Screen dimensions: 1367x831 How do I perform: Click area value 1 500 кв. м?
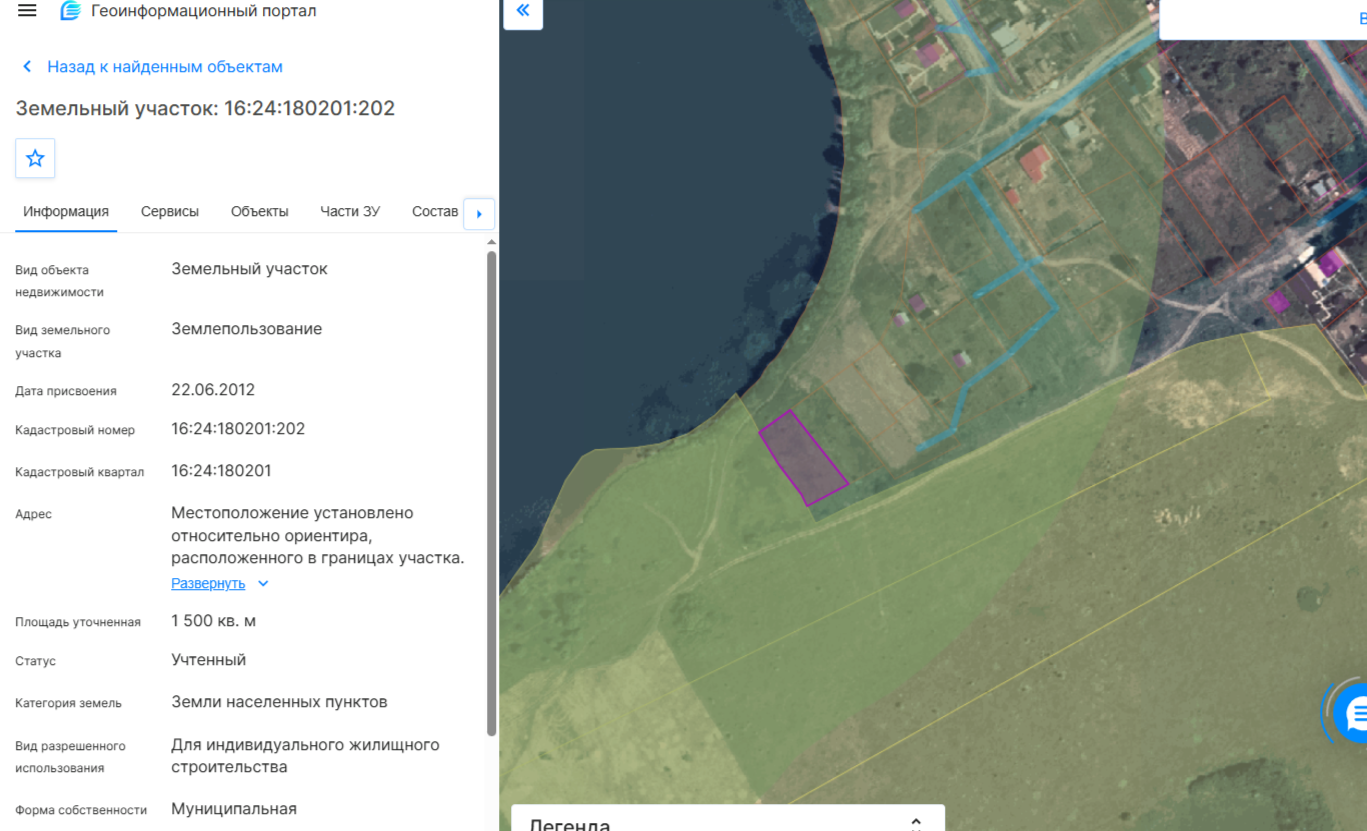[213, 621]
